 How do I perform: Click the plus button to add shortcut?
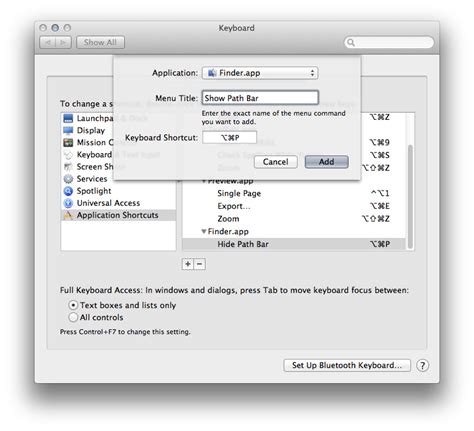click(x=188, y=264)
